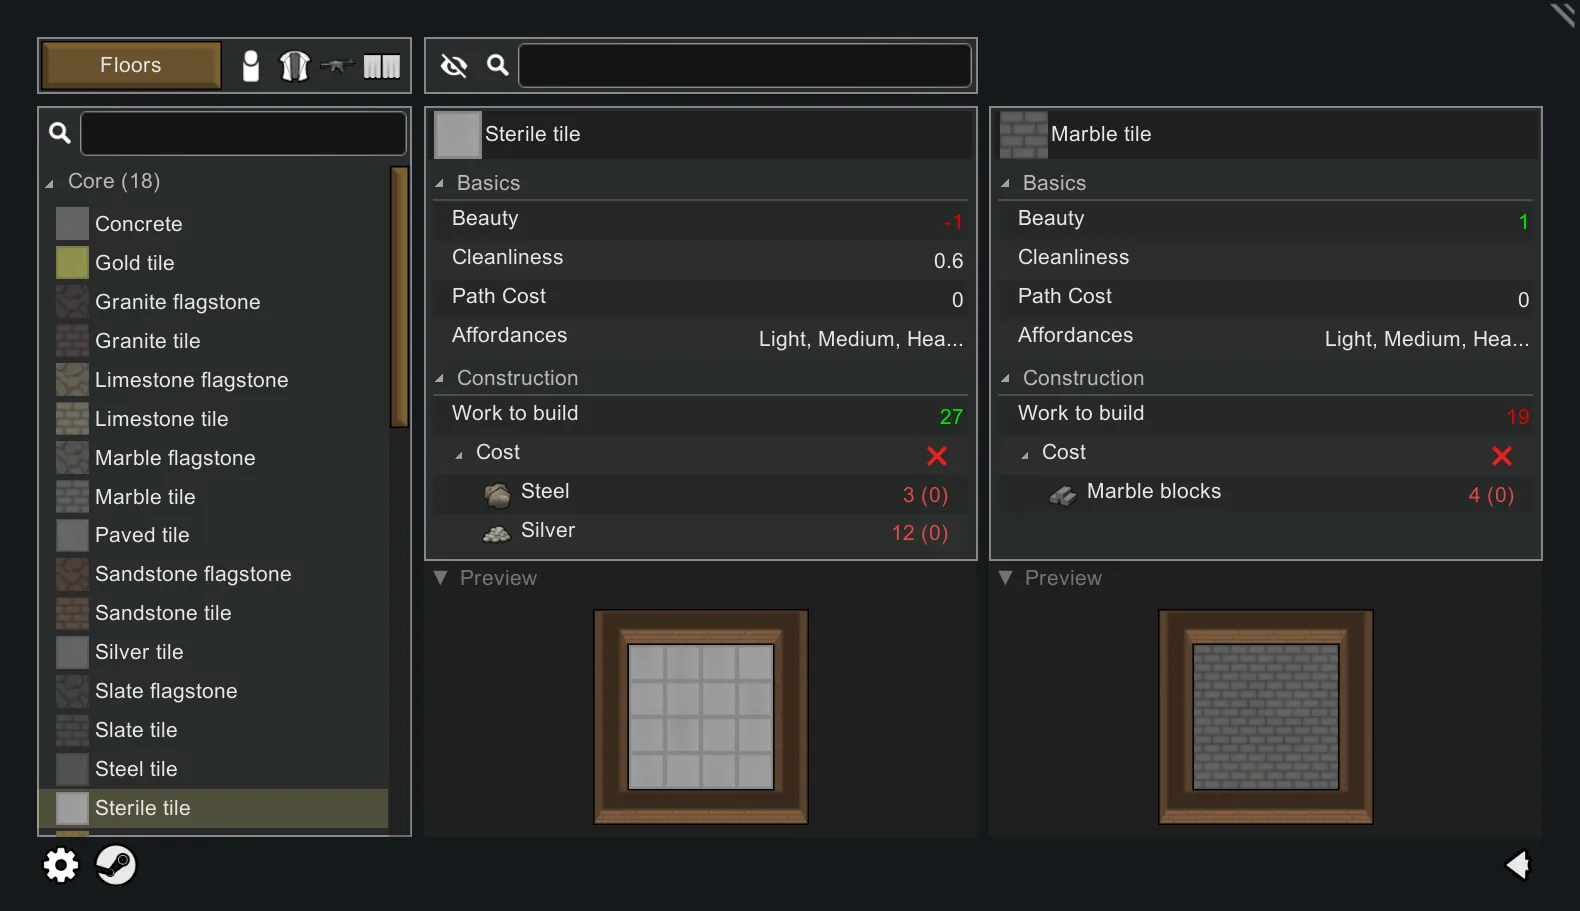Select Slate flagstone from the list
This screenshot has height=911, width=1580.
(x=166, y=691)
